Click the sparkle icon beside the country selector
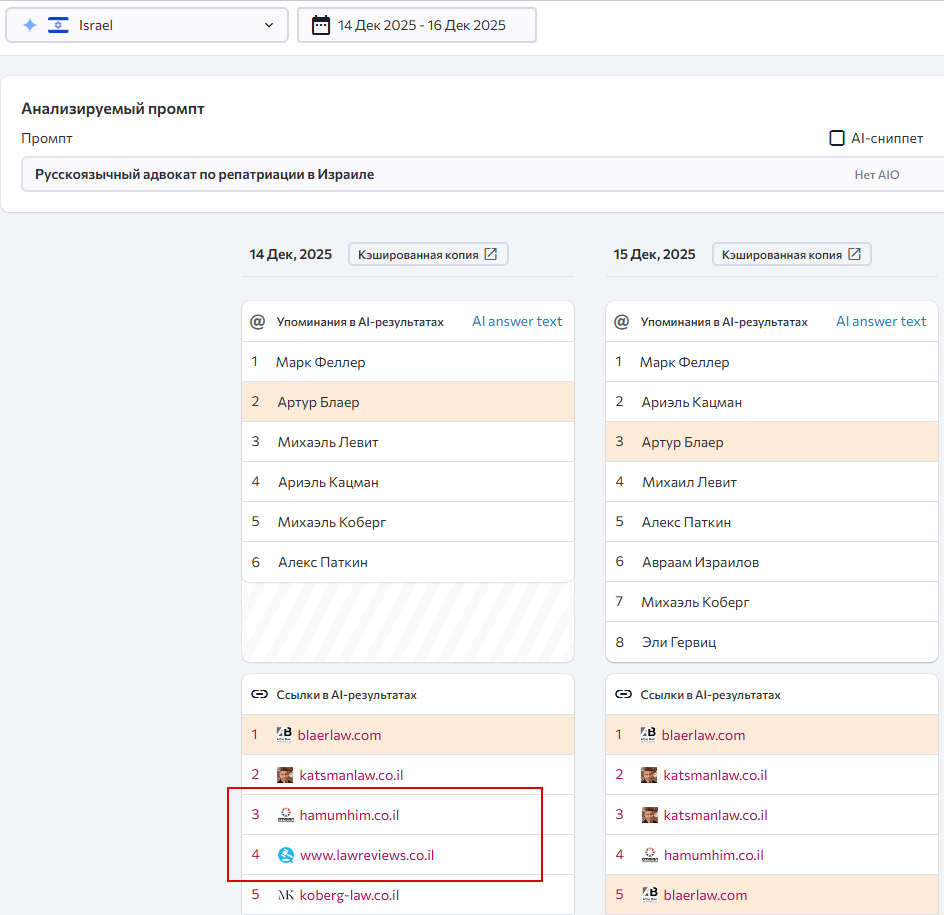944x915 pixels. click(x=29, y=24)
